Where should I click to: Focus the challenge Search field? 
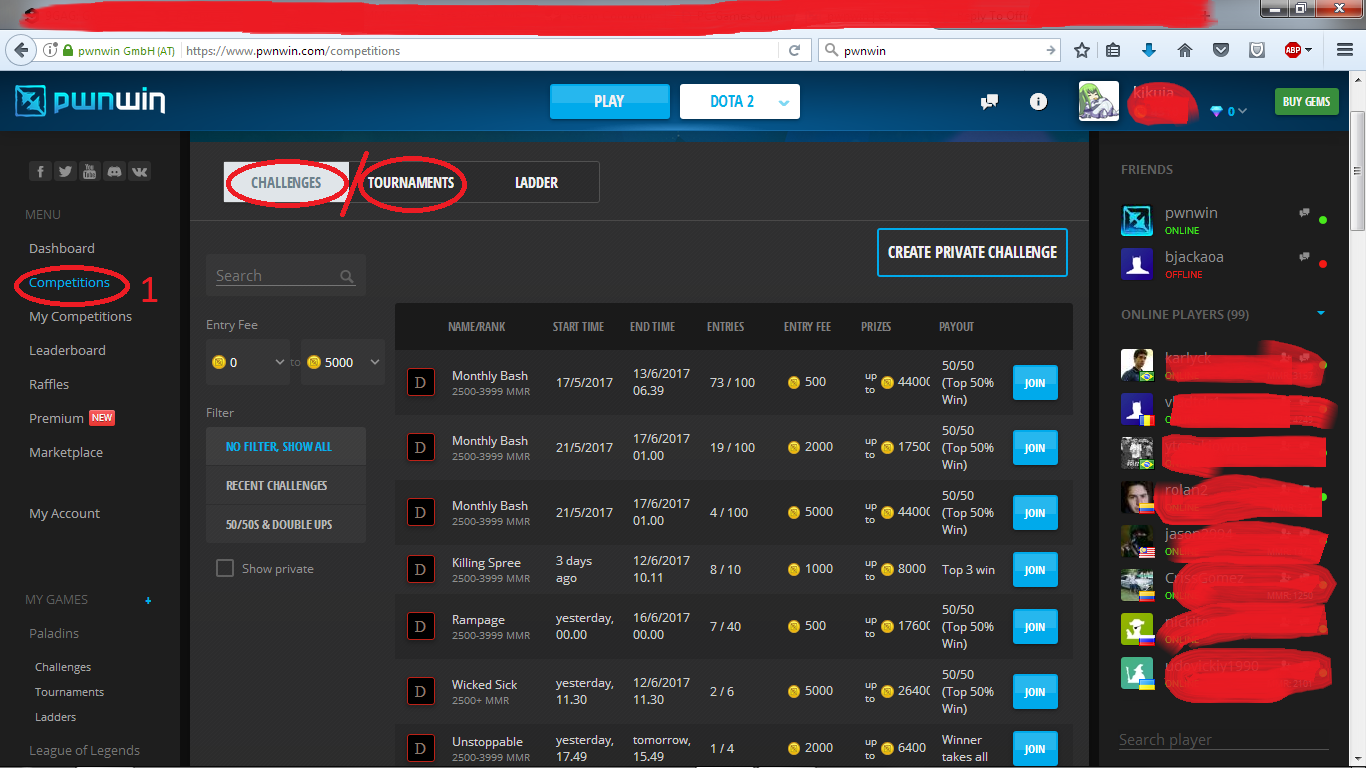pos(286,275)
